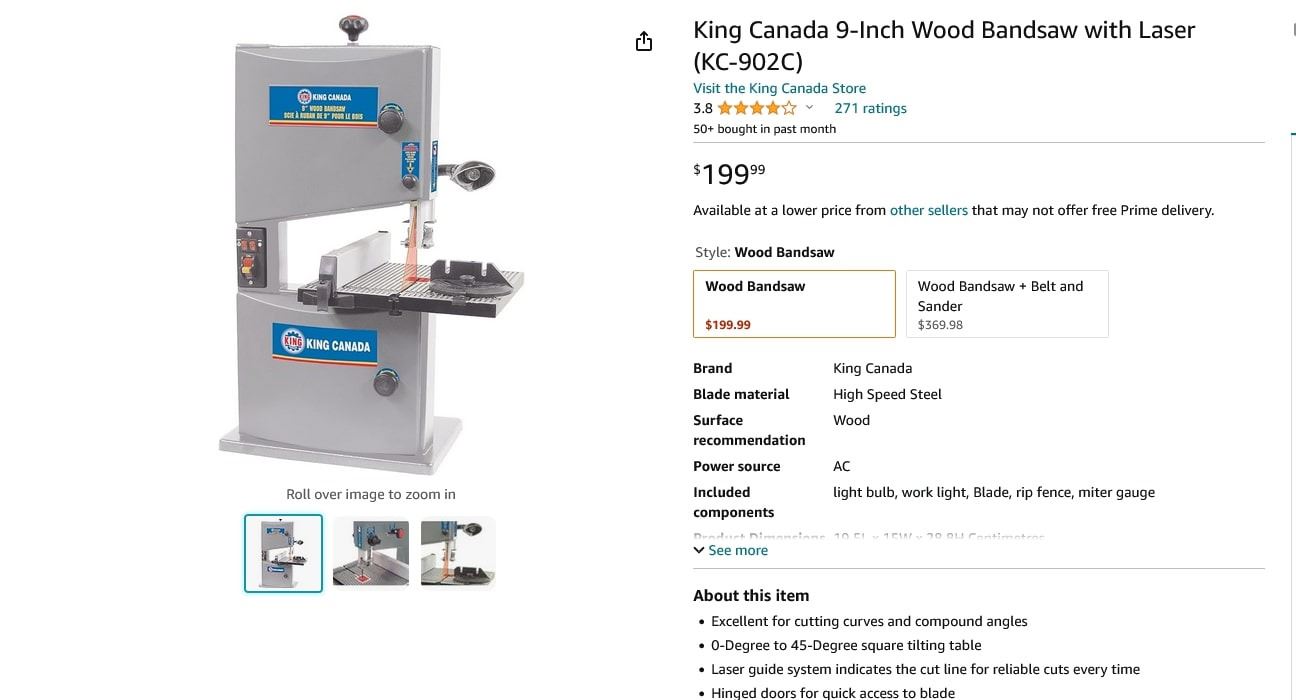Click the 'other sellers' link
The width and height of the screenshot is (1296, 700).
[x=928, y=210]
